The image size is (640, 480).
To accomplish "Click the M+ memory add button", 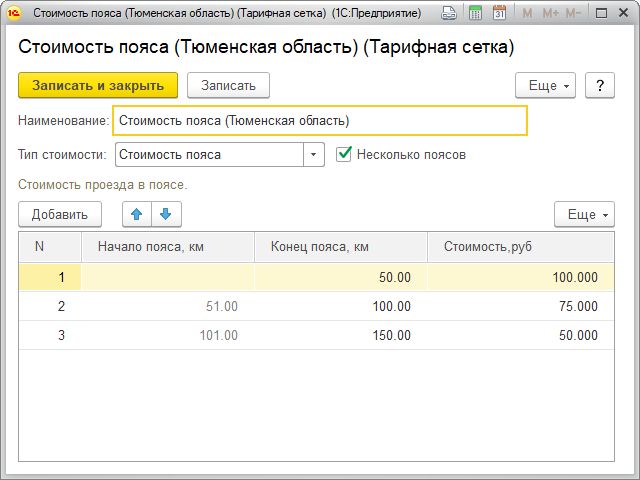I will pyautogui.click(x=549, y=14).
